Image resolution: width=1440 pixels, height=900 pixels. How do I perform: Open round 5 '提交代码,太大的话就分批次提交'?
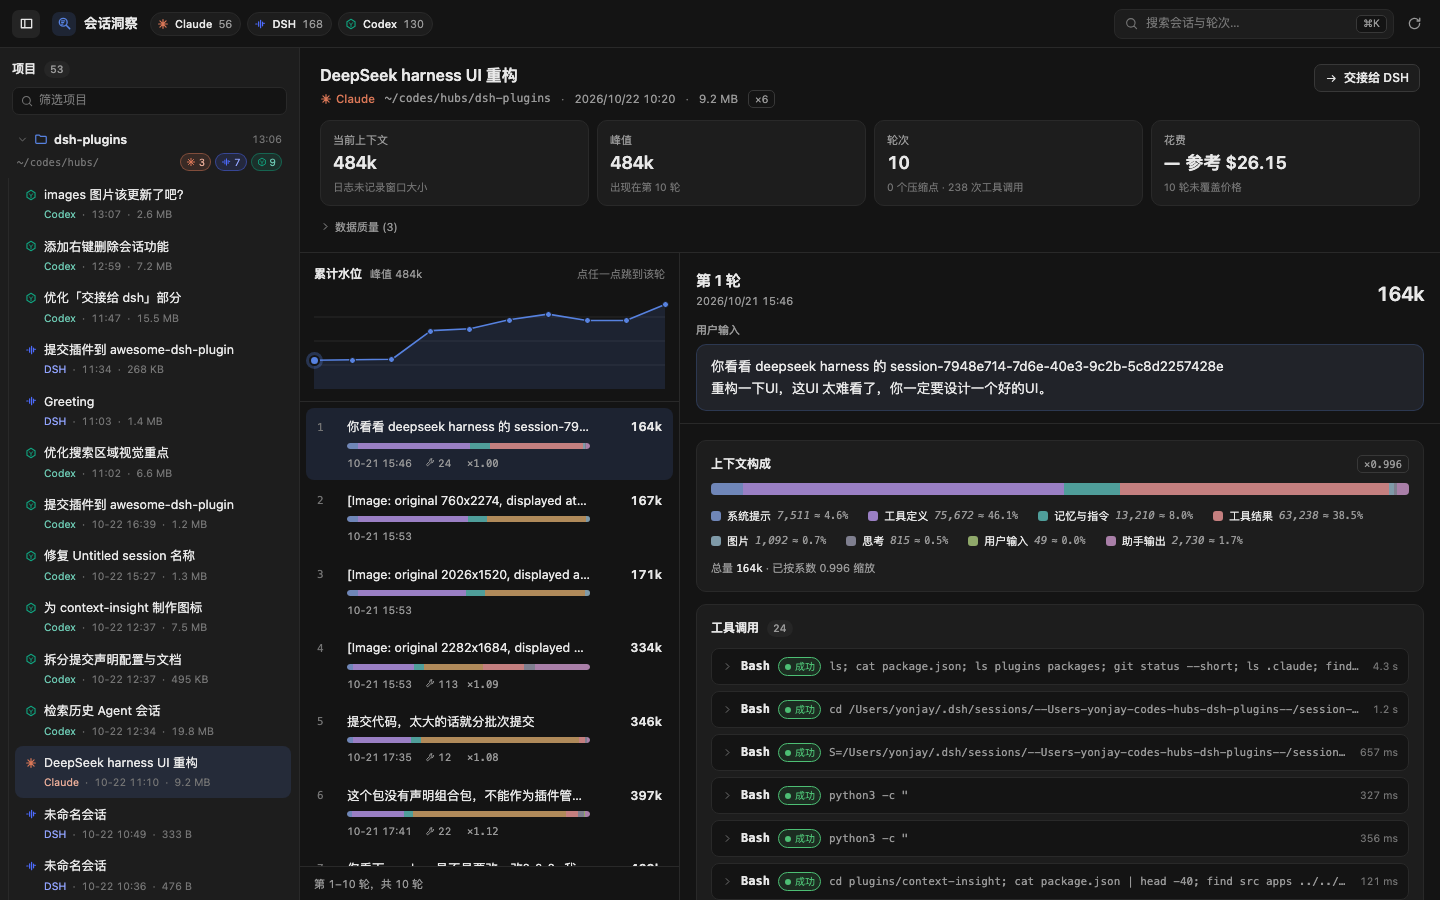pyautogui.click(x=489, y=739)
